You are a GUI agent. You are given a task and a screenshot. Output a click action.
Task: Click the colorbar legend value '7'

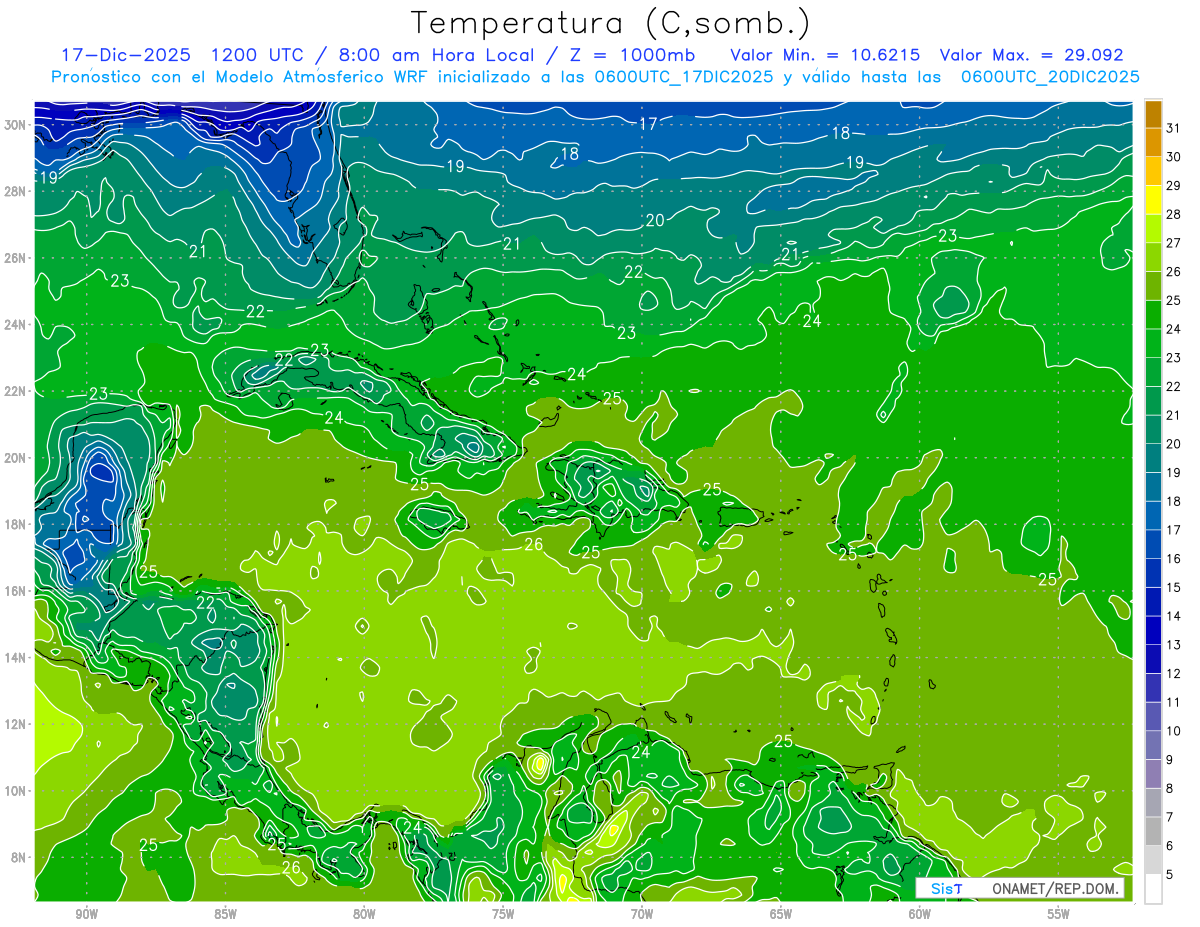point(1171,817)
